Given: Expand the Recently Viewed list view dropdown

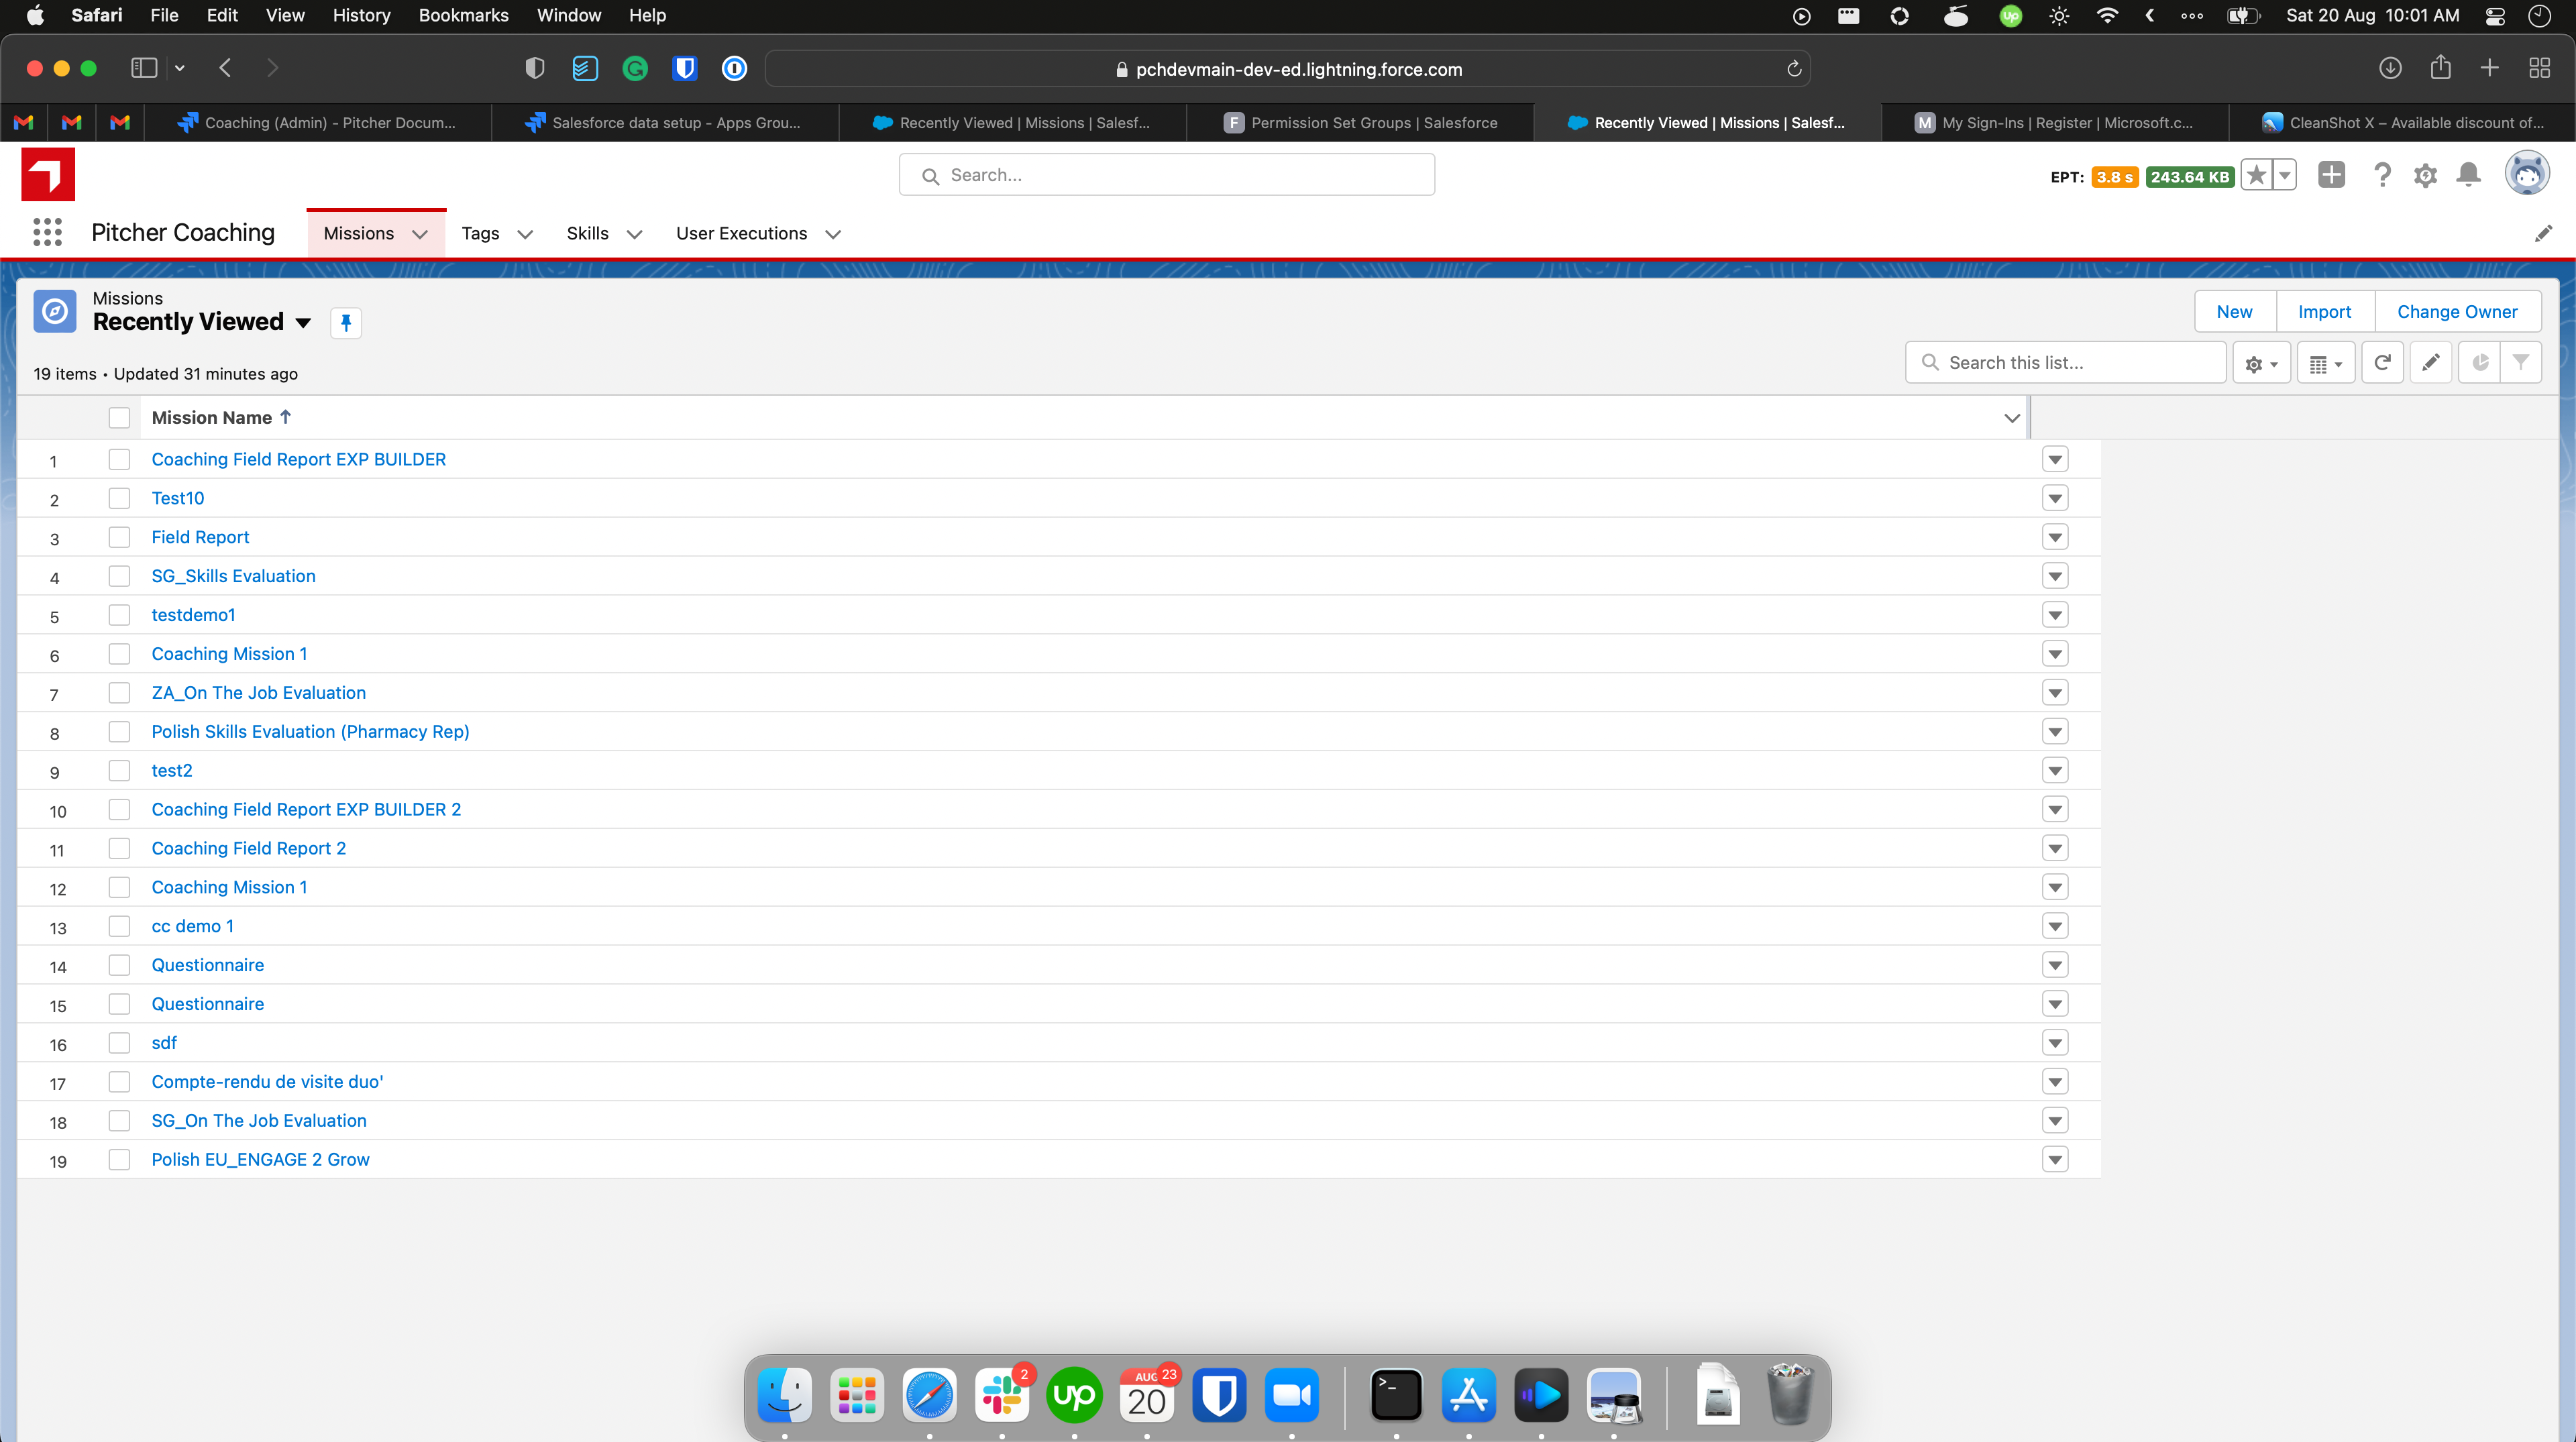Looking at the screenshot, I should click(x=303, y=322).
